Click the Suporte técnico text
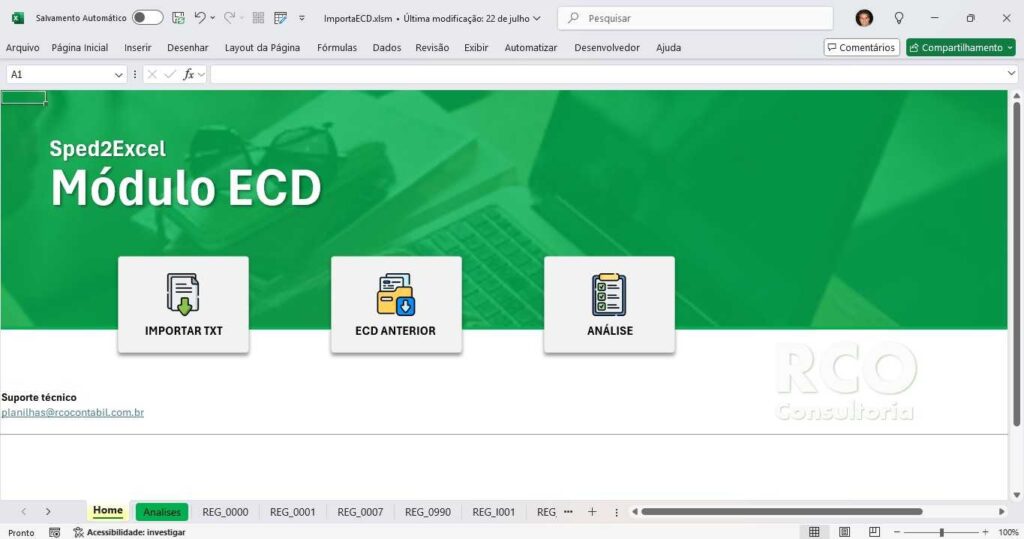 pyautogui.click(x=39, y=397)
